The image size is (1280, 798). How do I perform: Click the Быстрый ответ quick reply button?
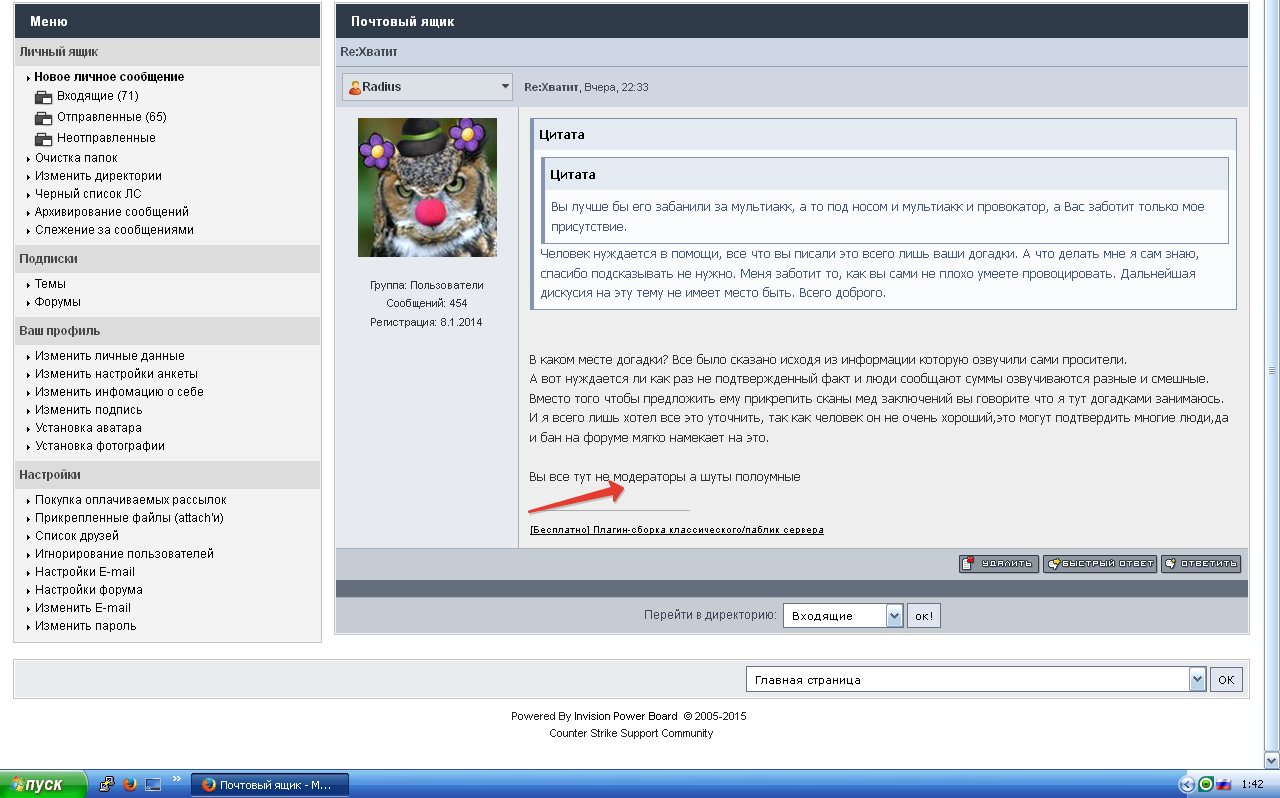pos(1099,564)
